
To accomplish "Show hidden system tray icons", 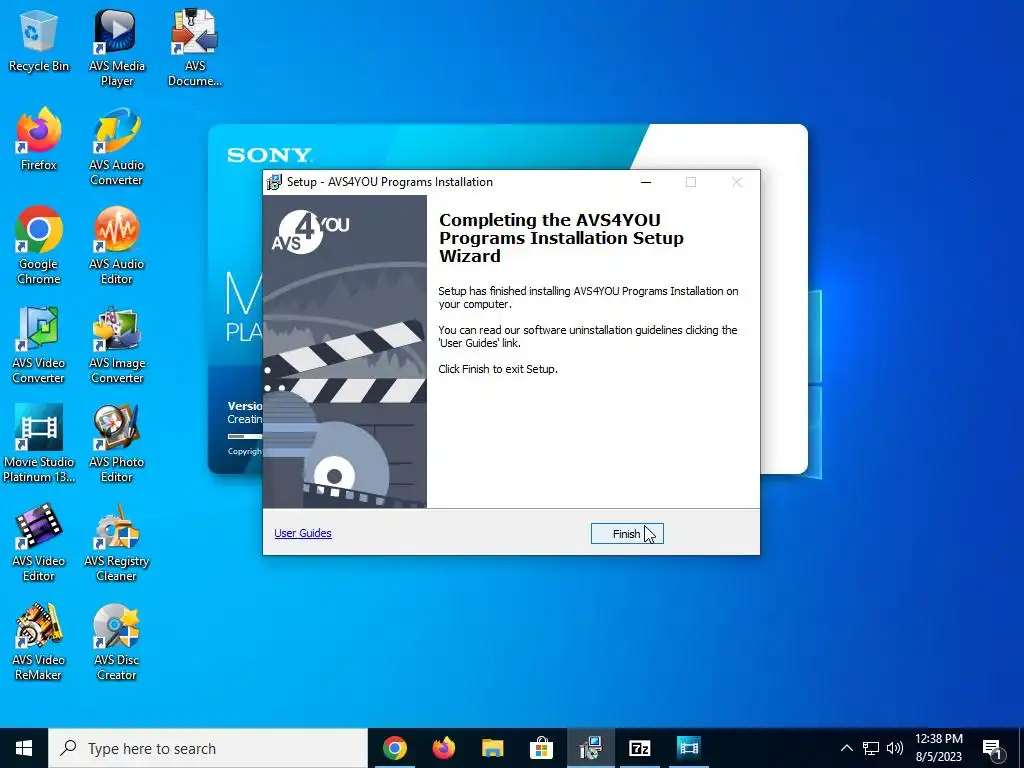I will coord(846,748).
